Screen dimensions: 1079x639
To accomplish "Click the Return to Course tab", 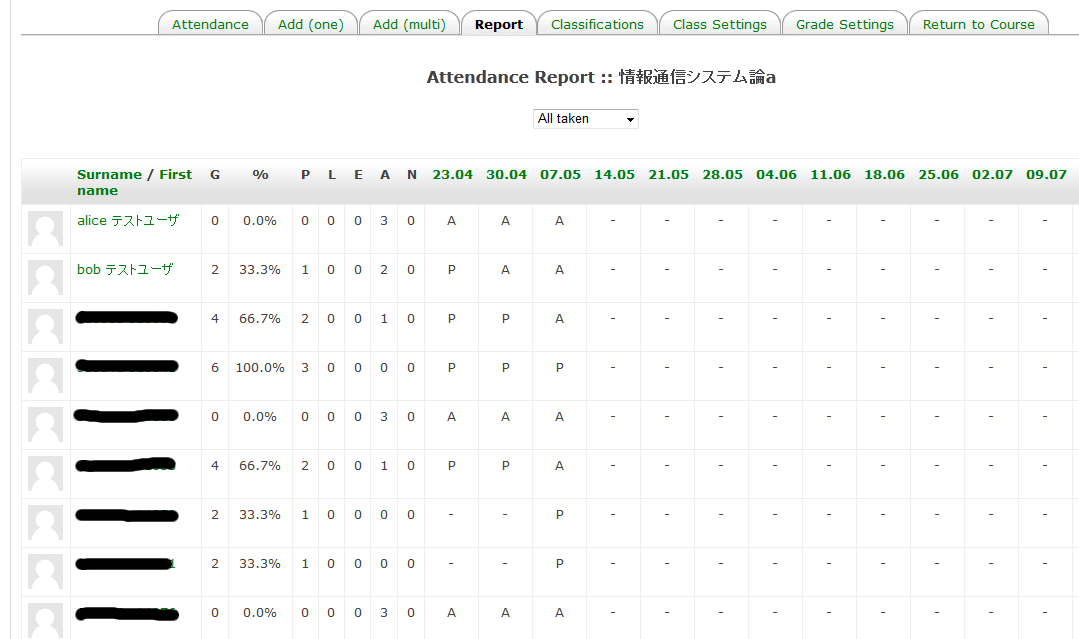I will click(x=978, y=25).
